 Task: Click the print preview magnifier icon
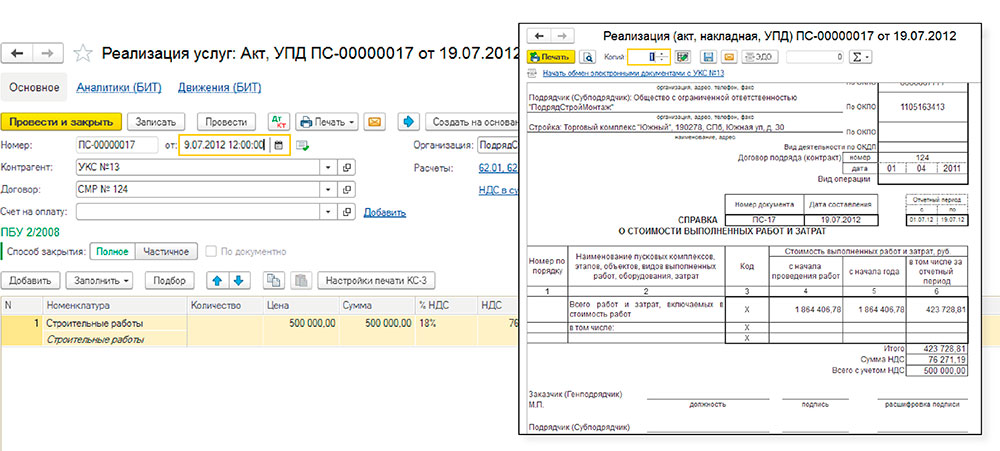coord(588,57)
